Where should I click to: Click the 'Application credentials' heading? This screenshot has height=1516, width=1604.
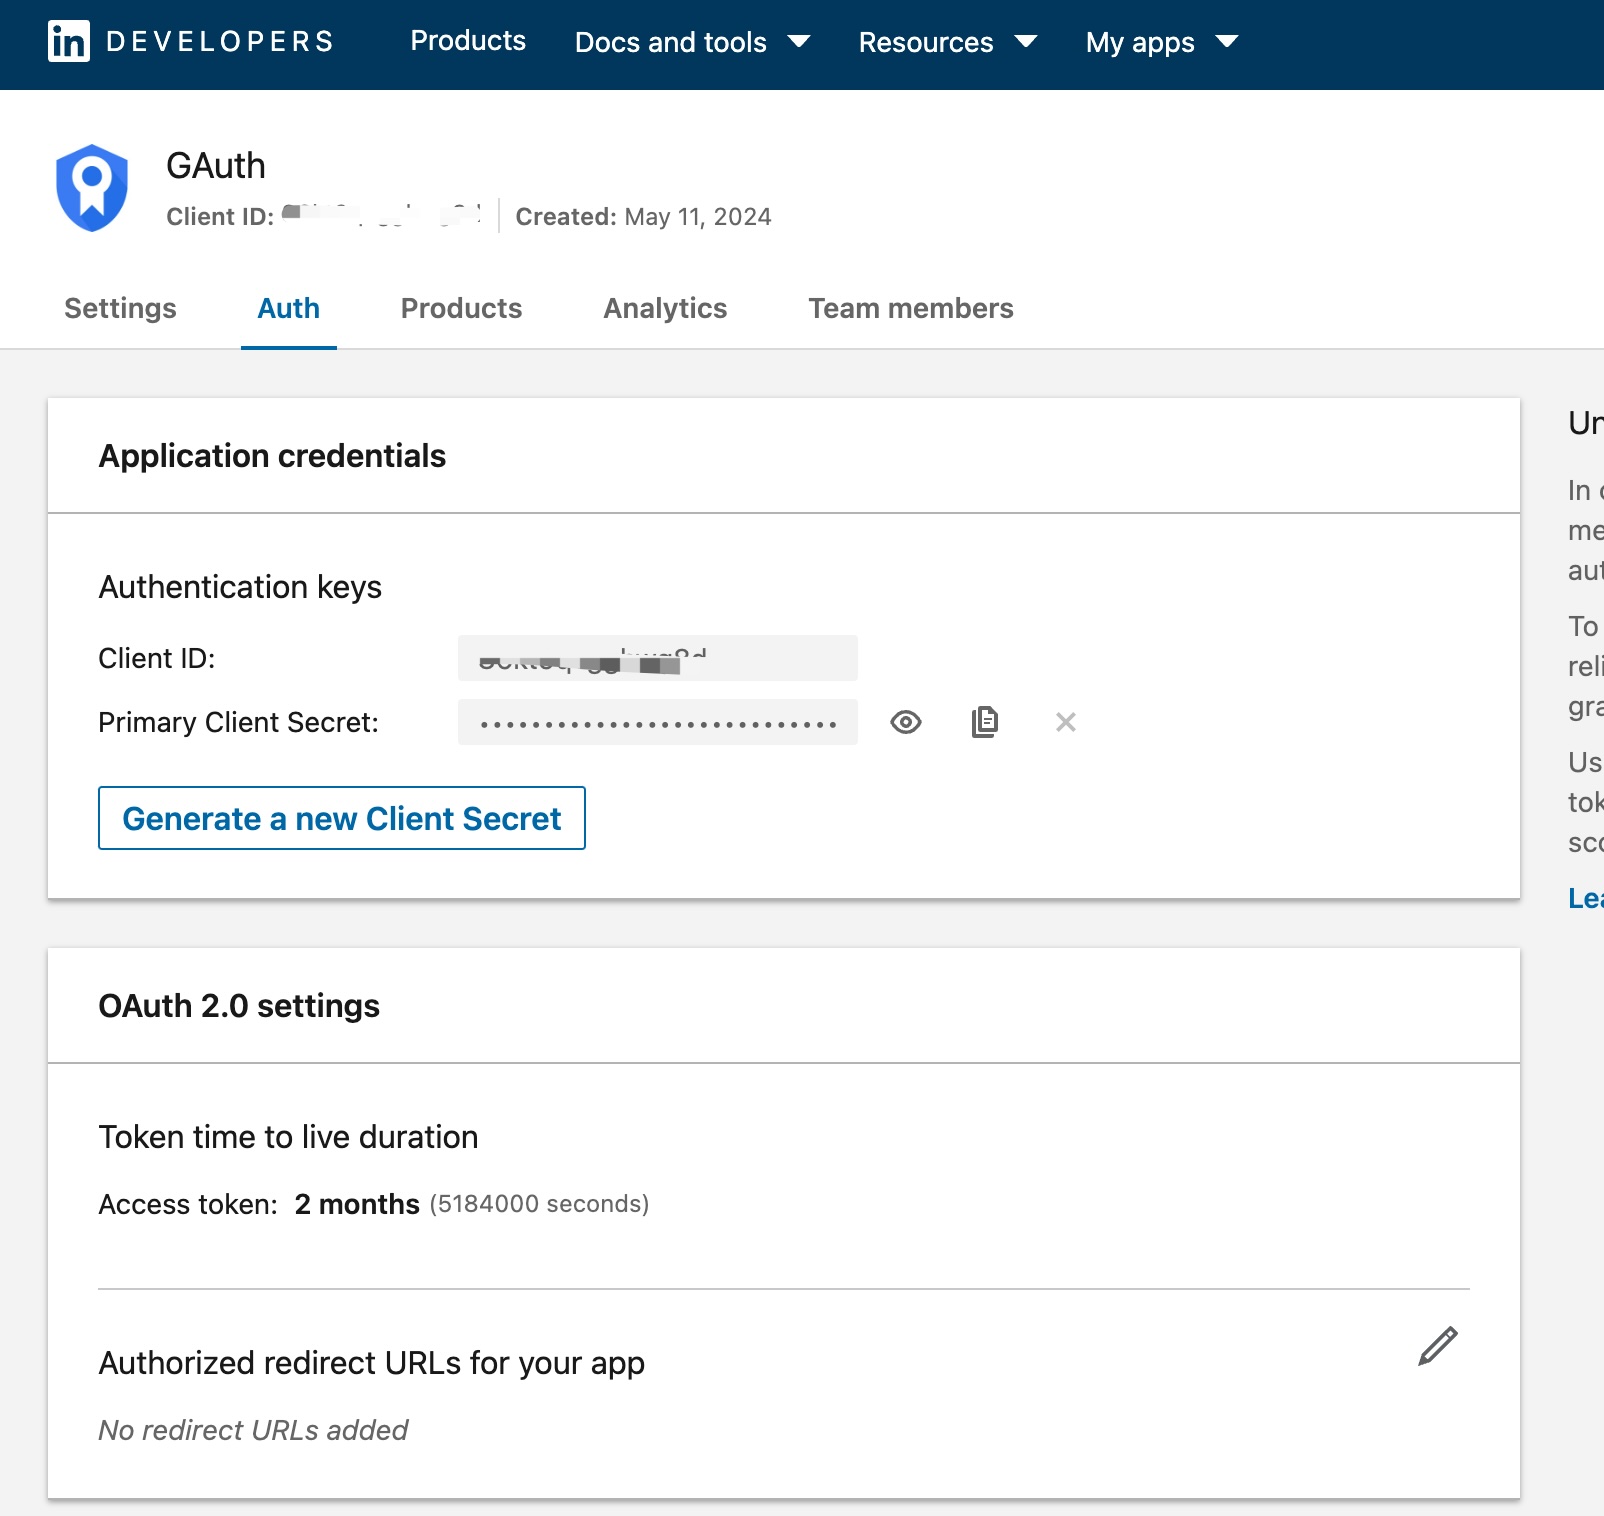272,456
